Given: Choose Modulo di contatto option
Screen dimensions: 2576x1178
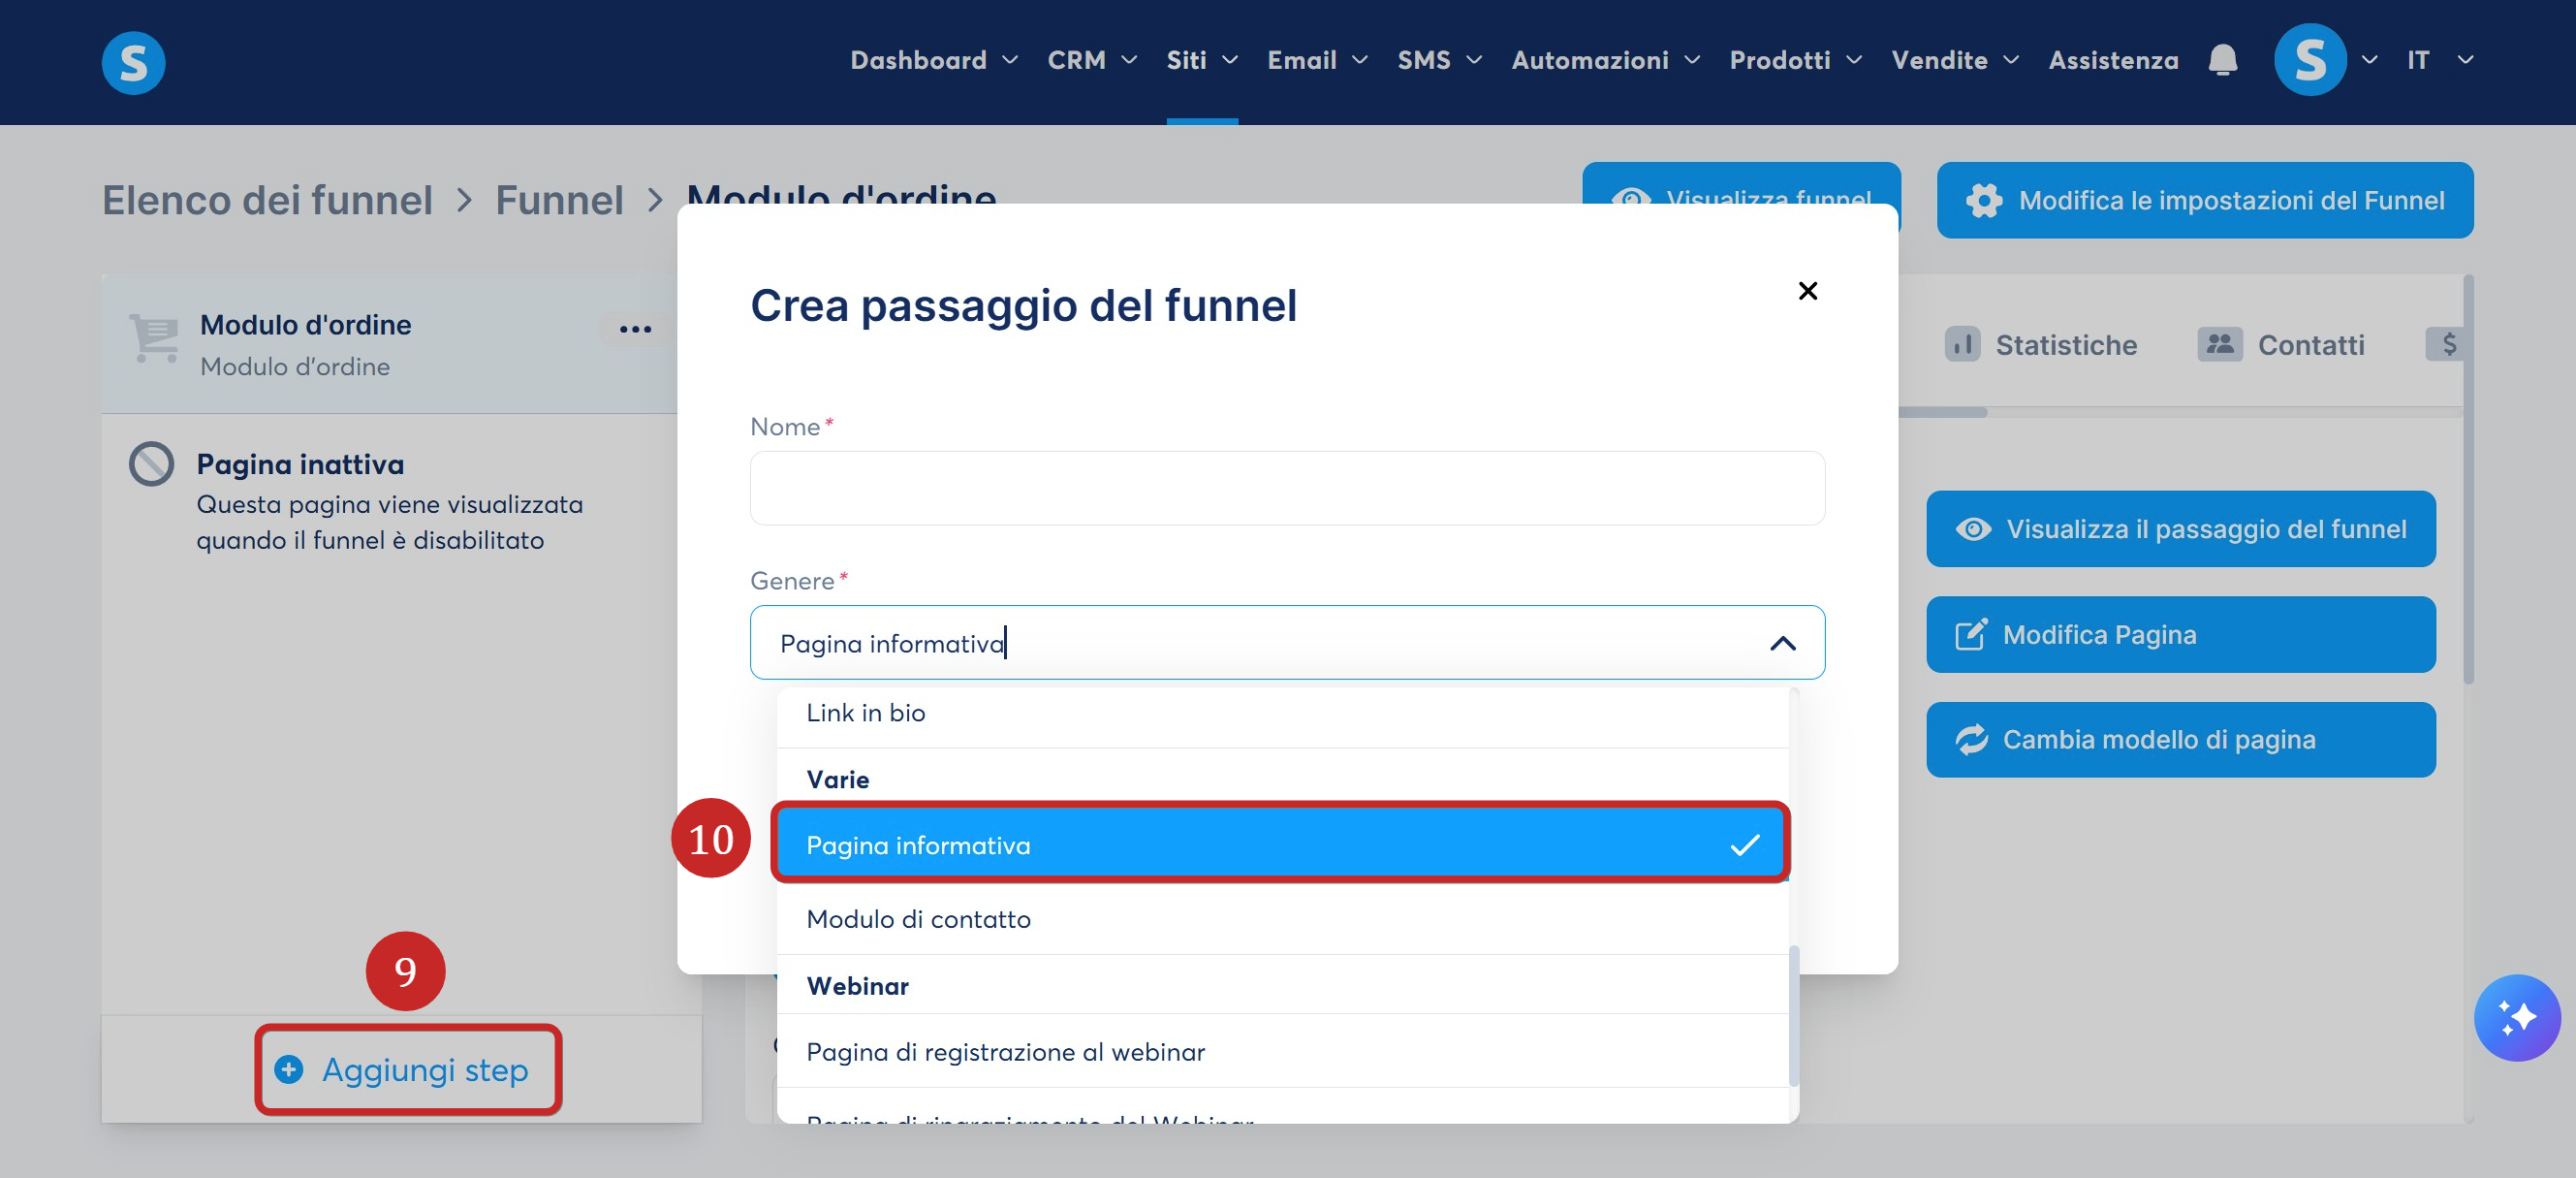Looking at the screenshot, I should (x=1281, y=918).
